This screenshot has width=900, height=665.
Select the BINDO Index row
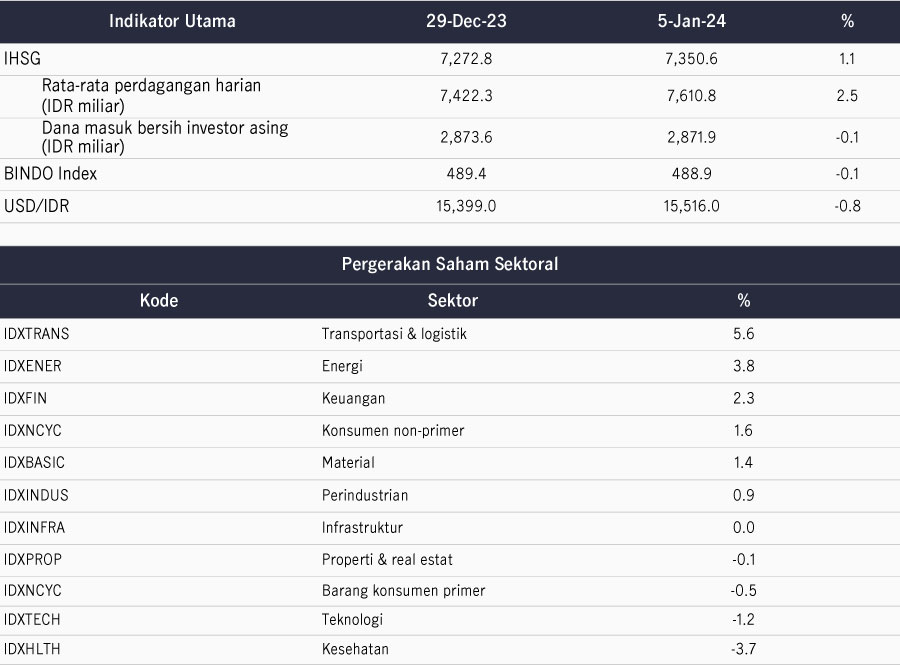point(450,174)
